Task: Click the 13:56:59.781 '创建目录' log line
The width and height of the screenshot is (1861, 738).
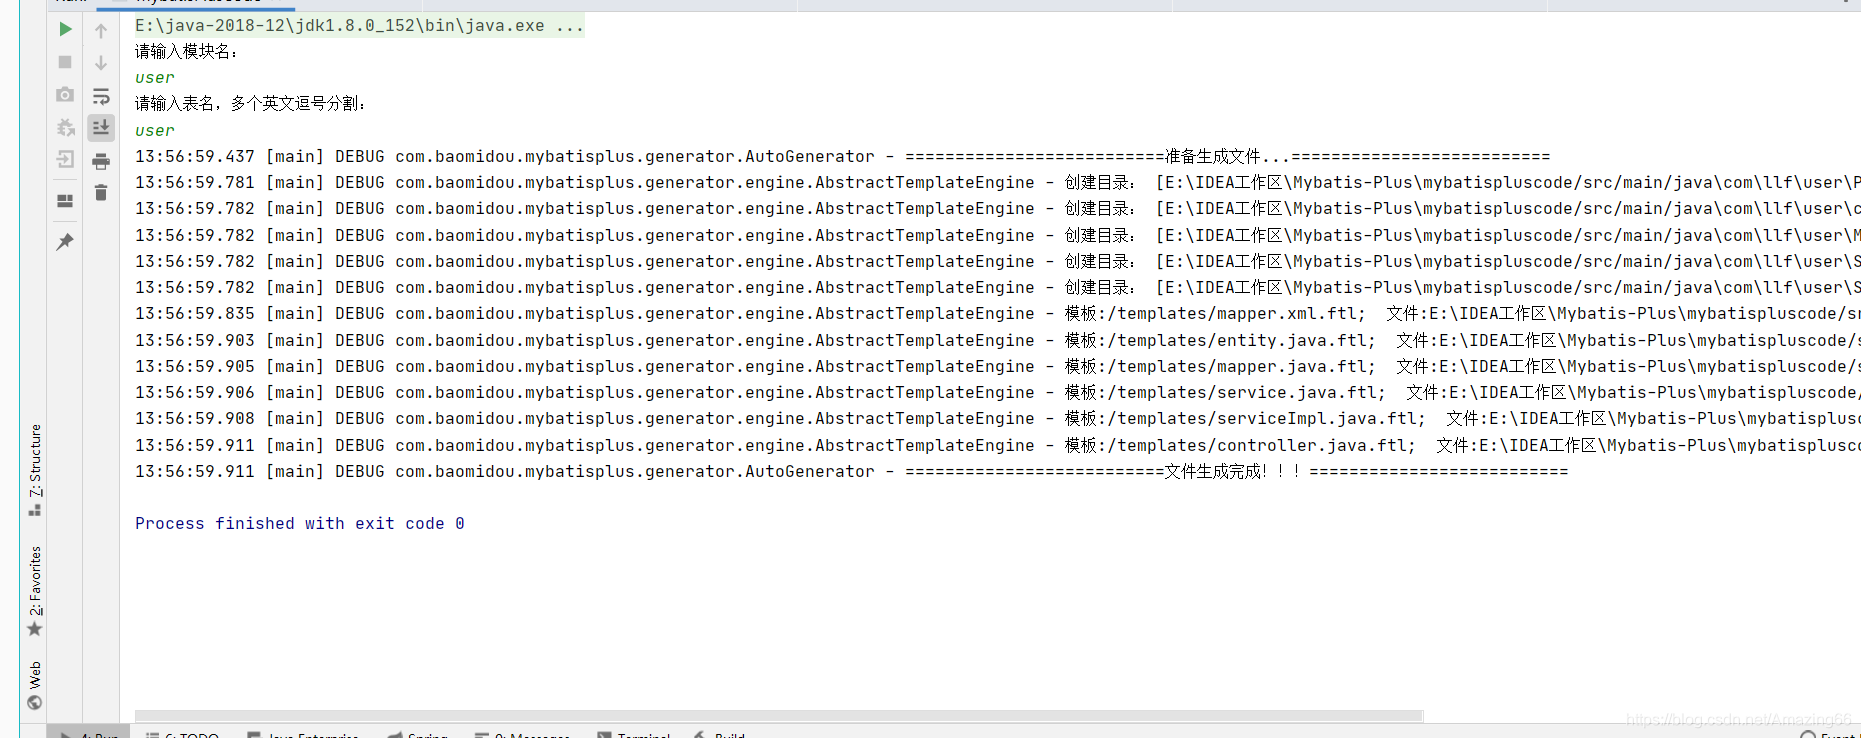Action: tap(998, 182)
